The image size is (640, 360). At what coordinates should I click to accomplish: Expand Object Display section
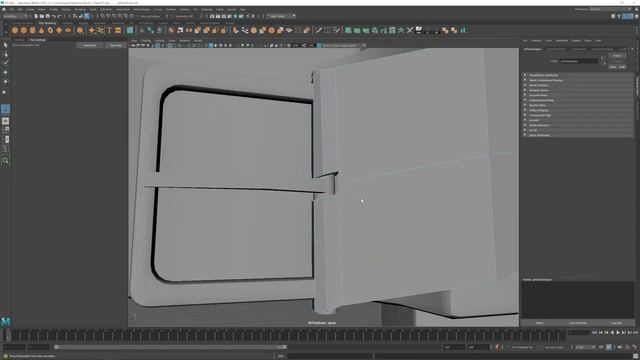click(578, 110)
